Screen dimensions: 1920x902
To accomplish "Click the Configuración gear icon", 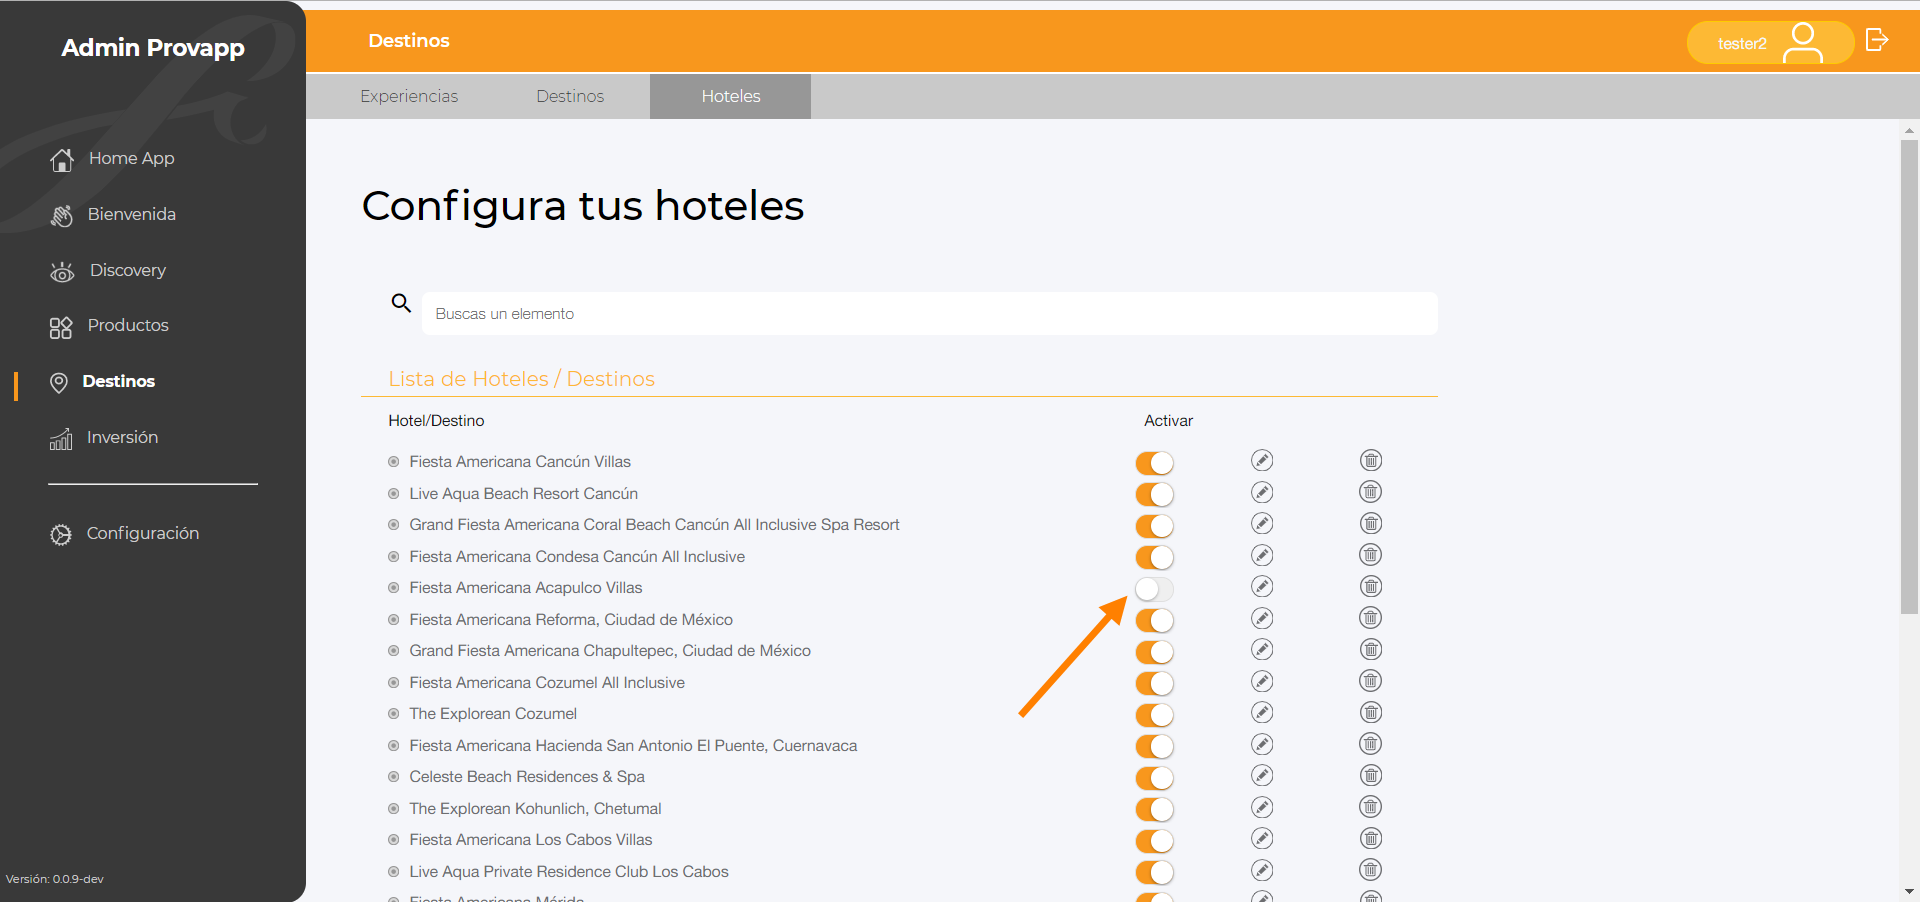I will pyautogui.click(x=61, y=534).
